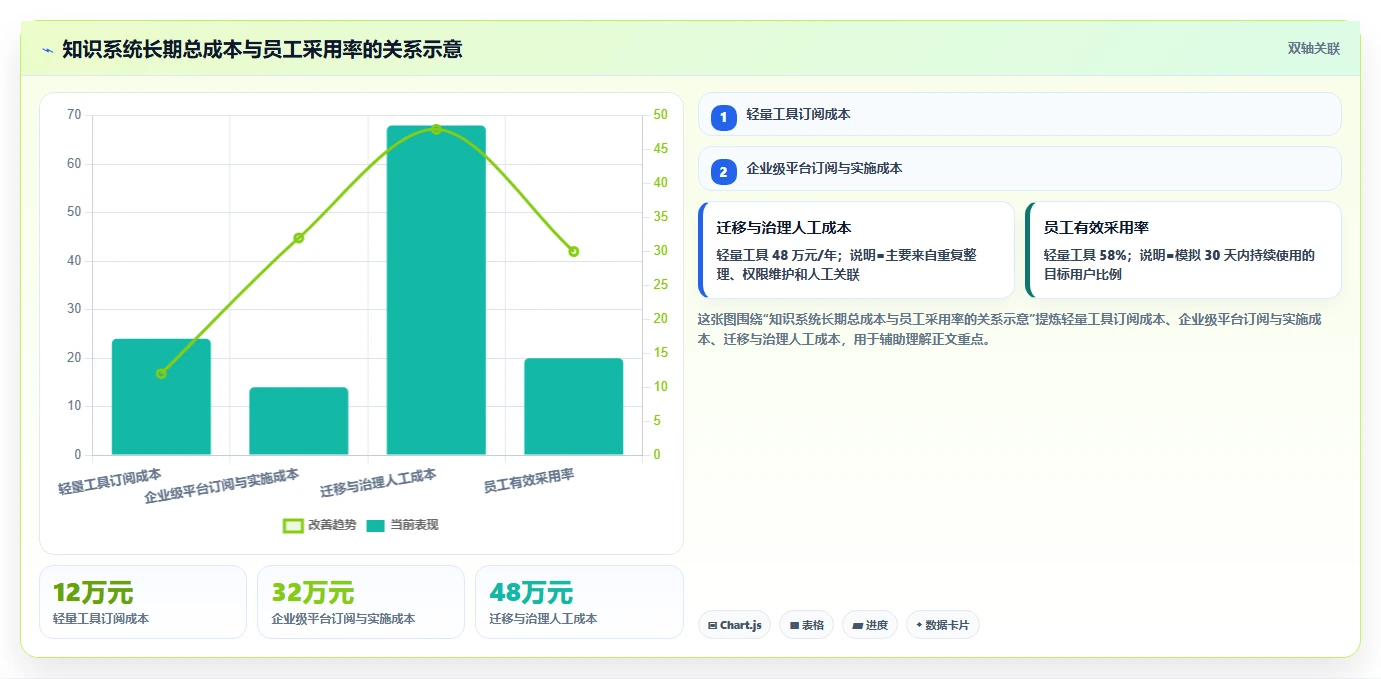Image resolution: width=1381 pixels, height=679 pixels.
Task: Click the icon inside Chart.js chip
Action: 712,625
